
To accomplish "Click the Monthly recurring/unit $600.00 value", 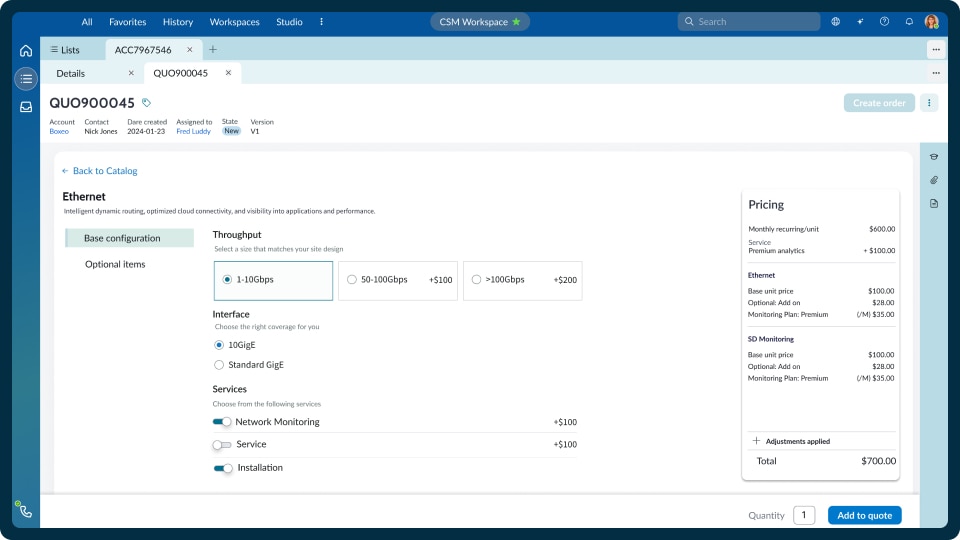I will click(882, 229).
